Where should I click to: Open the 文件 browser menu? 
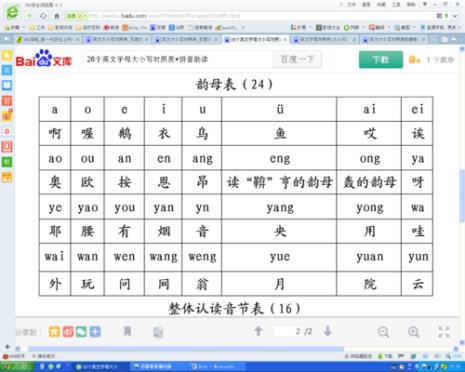(351, 5)
